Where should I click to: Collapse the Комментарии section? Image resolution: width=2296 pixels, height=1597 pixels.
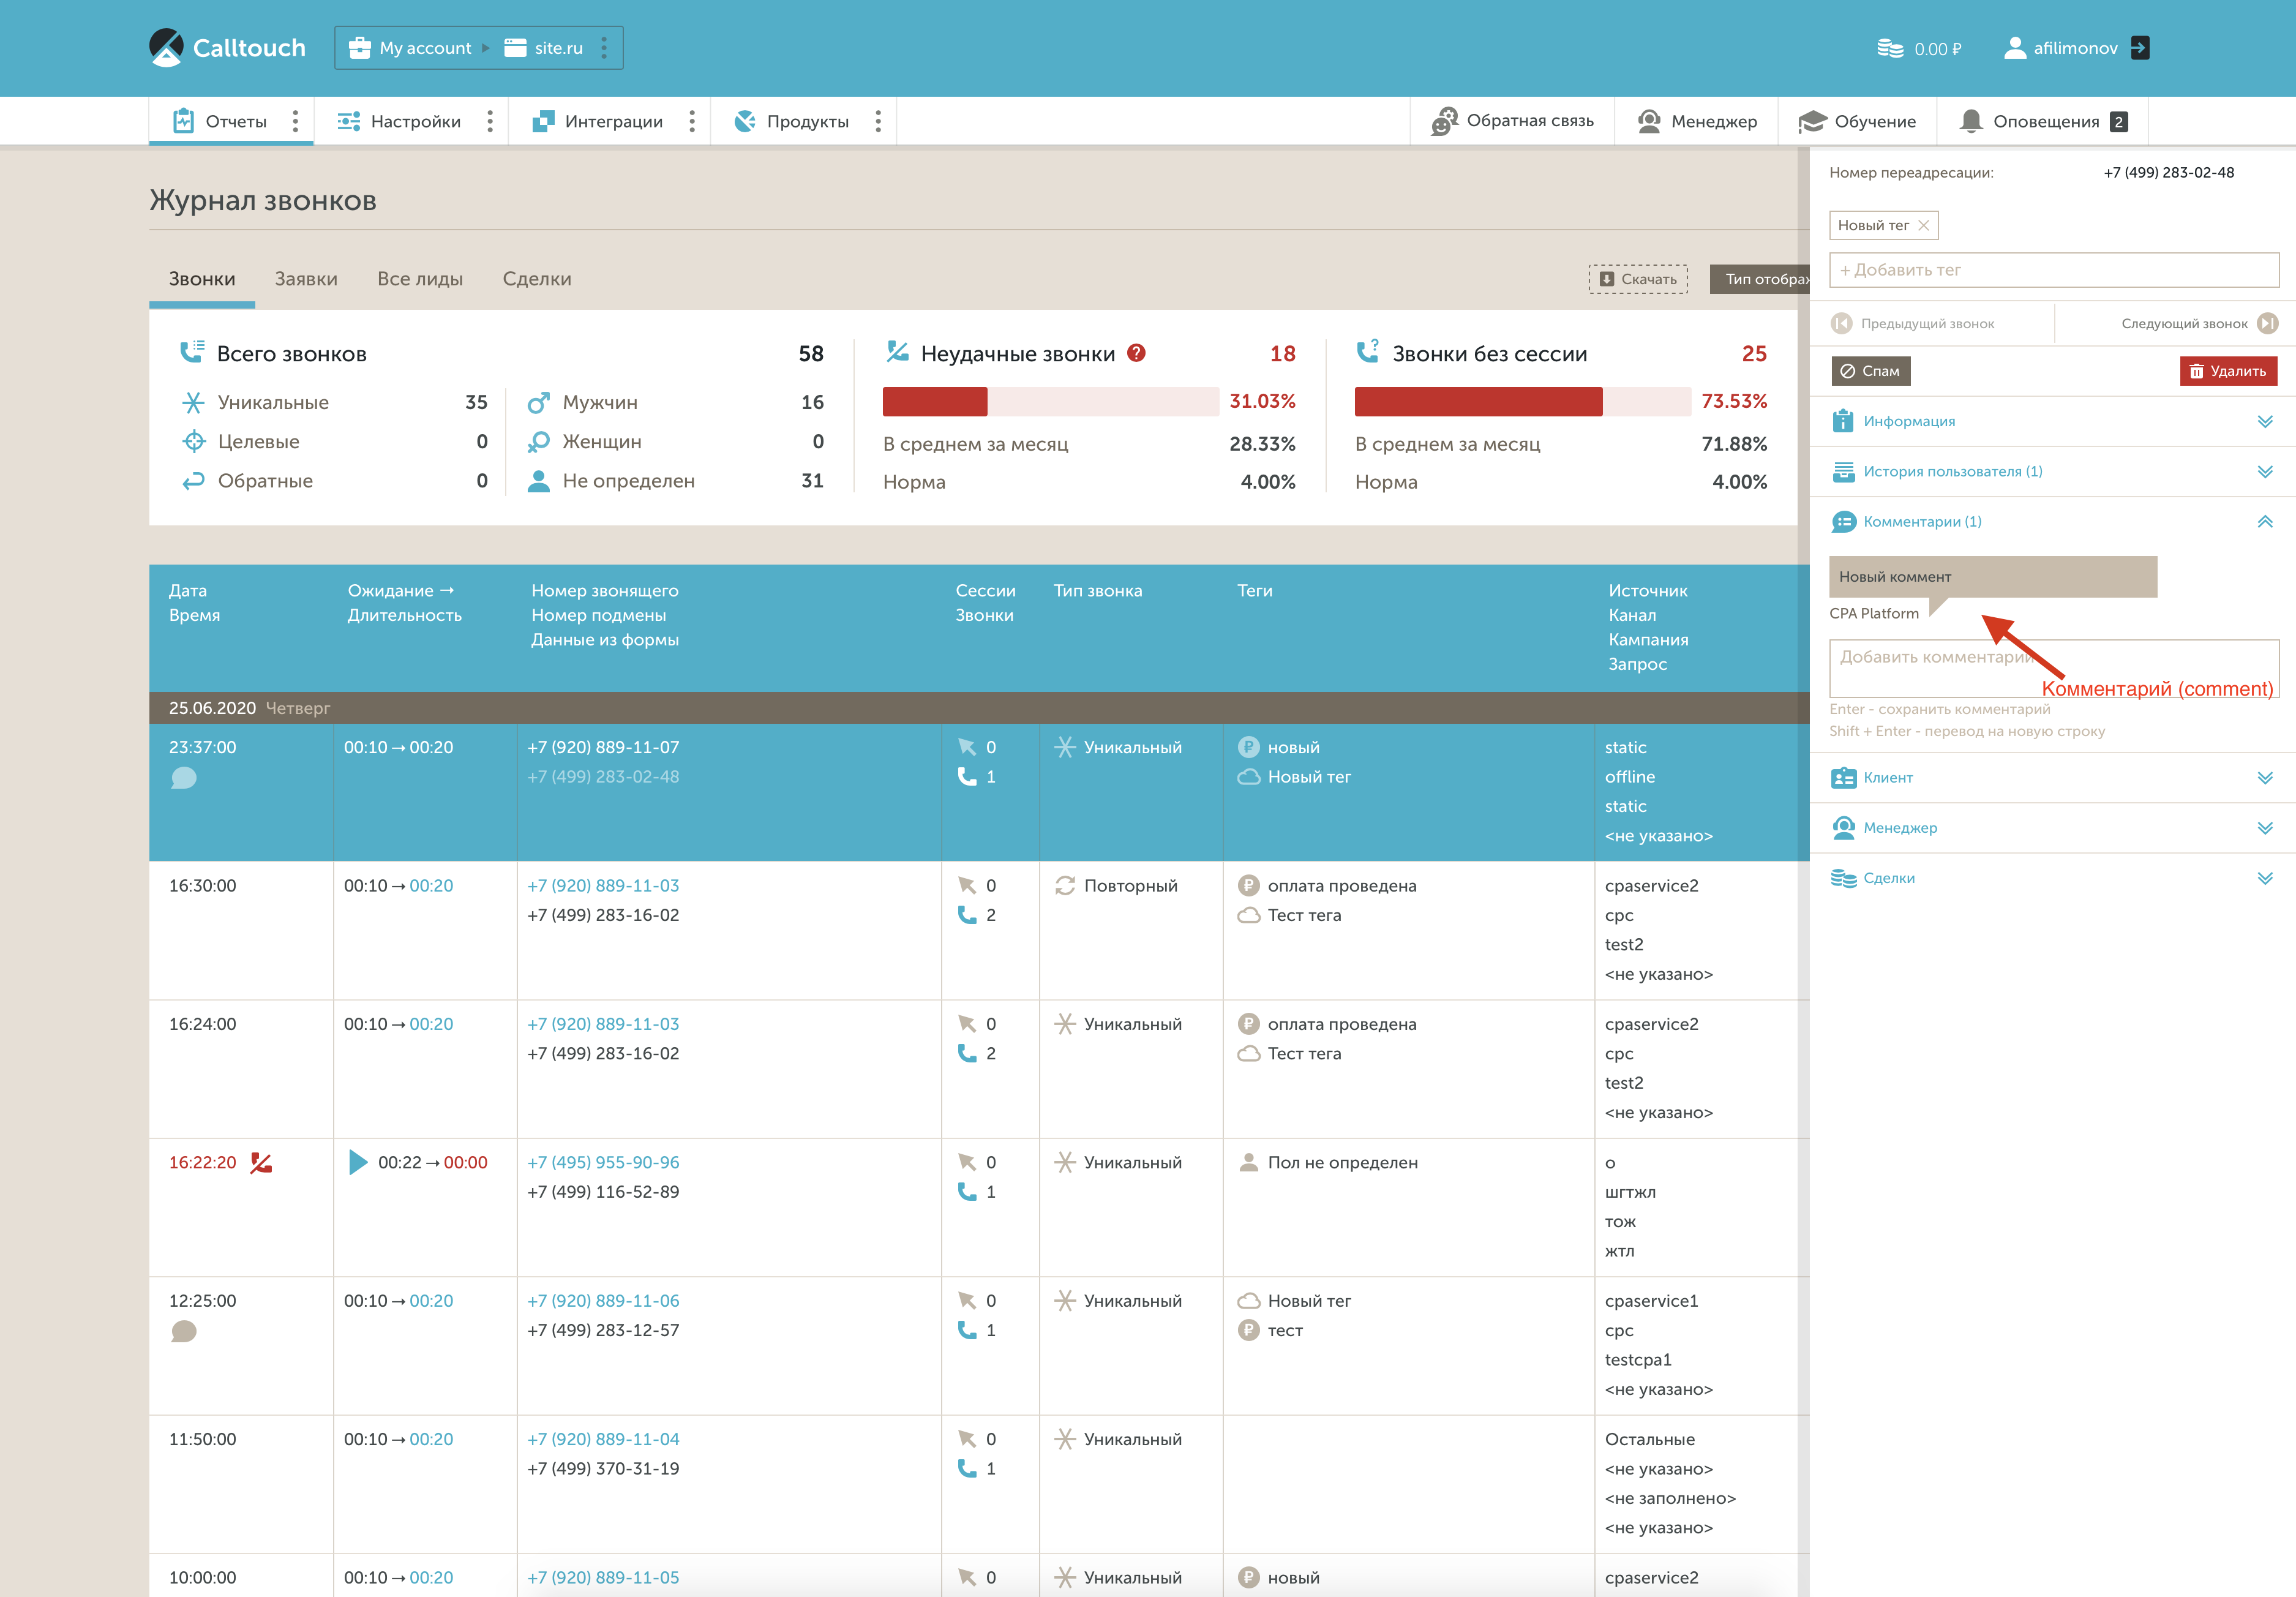(x=2053, y=521)
